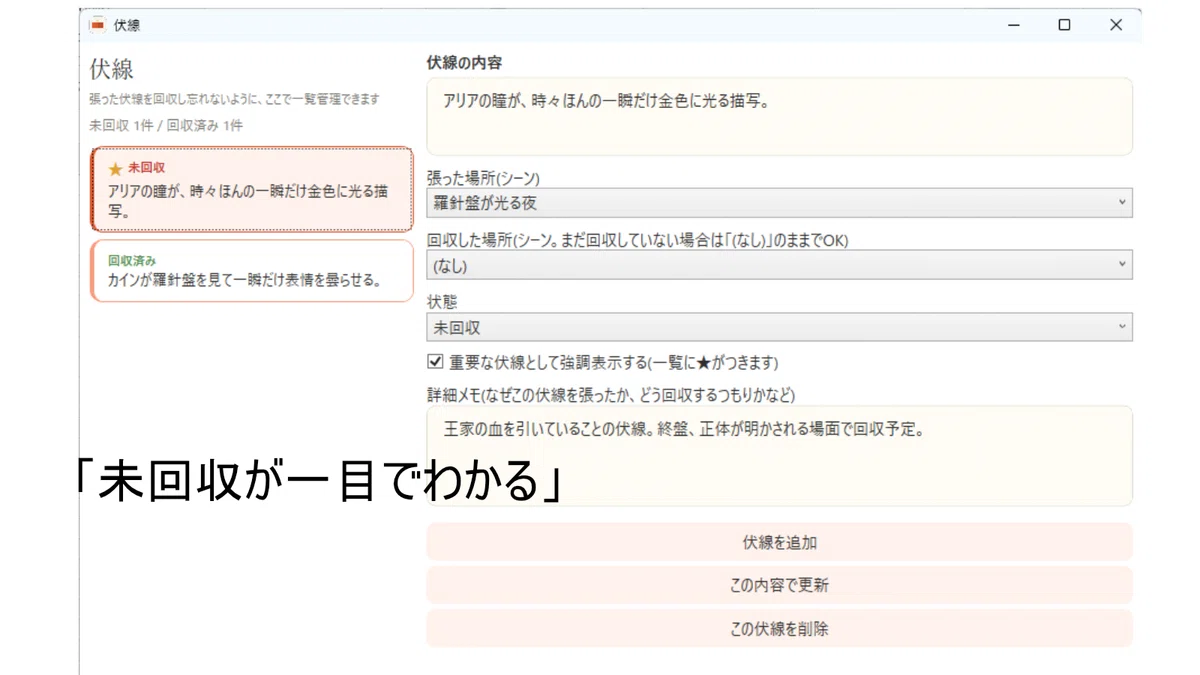Click the 伏線の内容 label

tap(464, 63)
